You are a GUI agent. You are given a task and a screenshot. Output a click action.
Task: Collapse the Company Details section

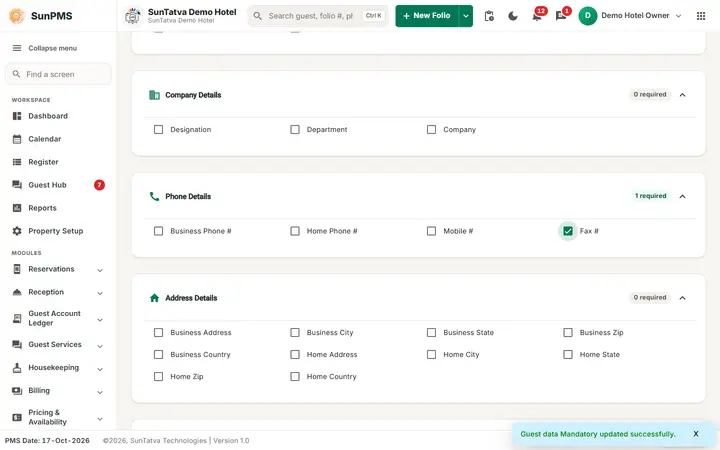682,95
